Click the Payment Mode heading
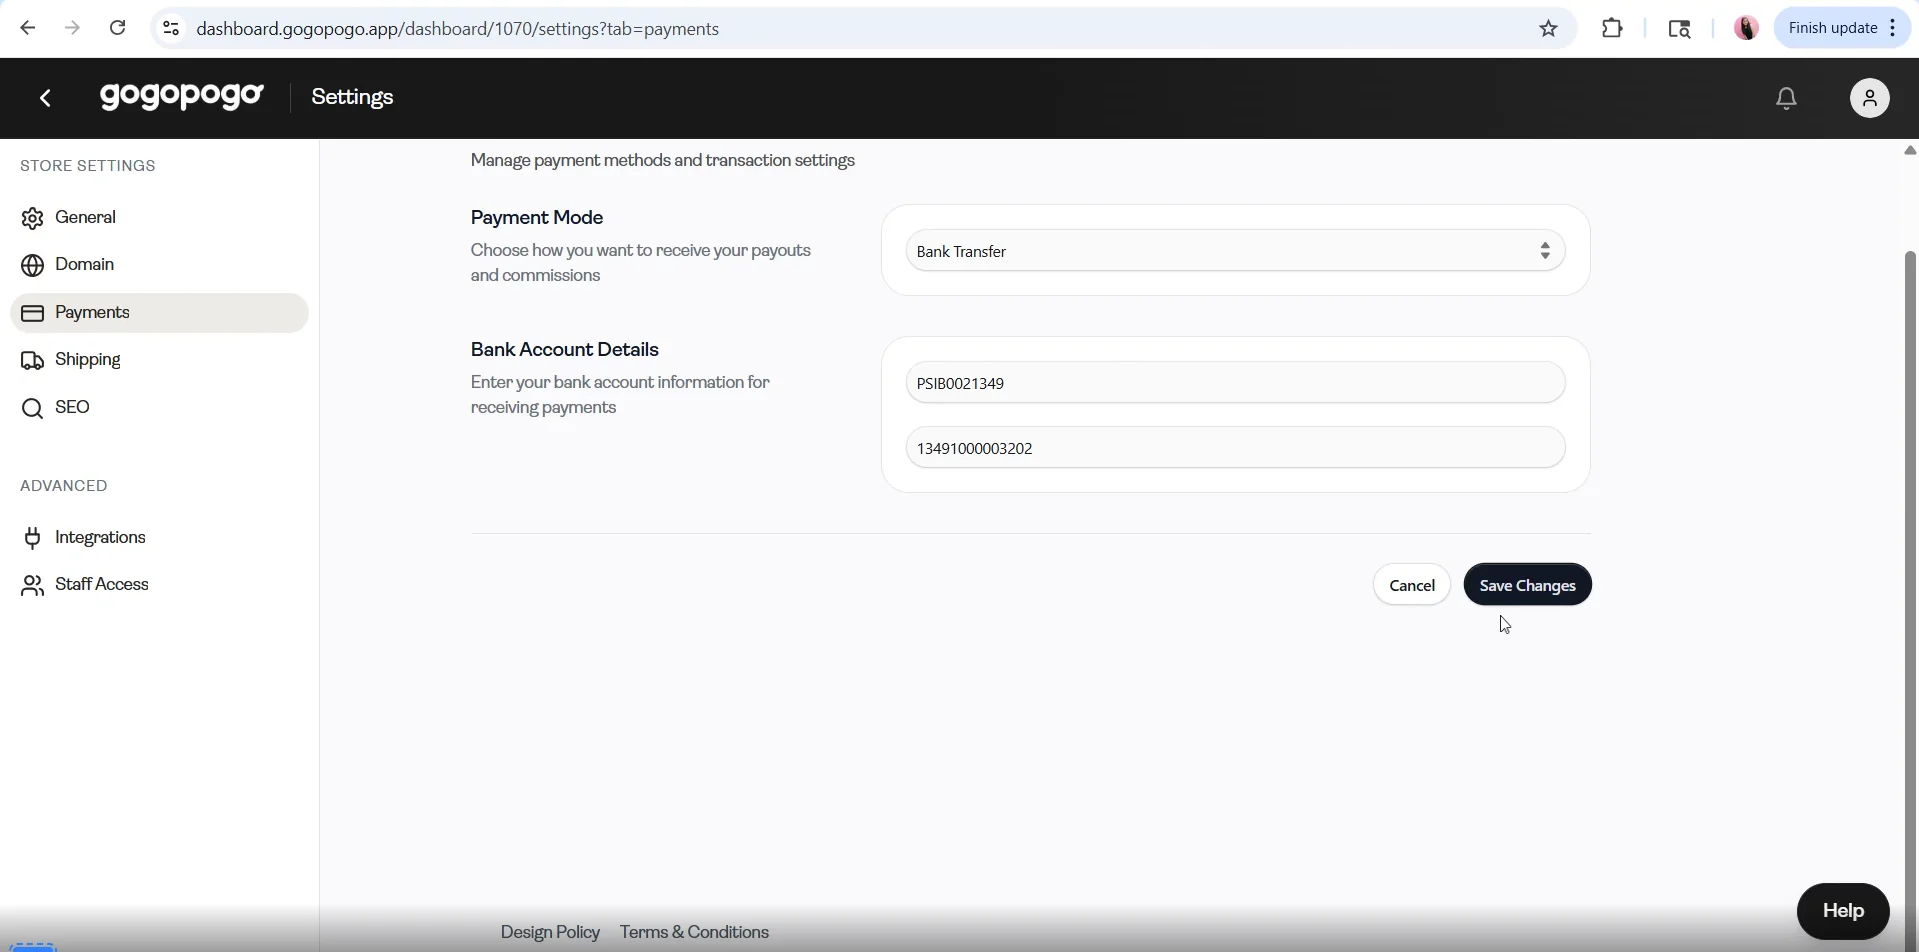This screenshot has width=1919, height=952. coord(537,218)
